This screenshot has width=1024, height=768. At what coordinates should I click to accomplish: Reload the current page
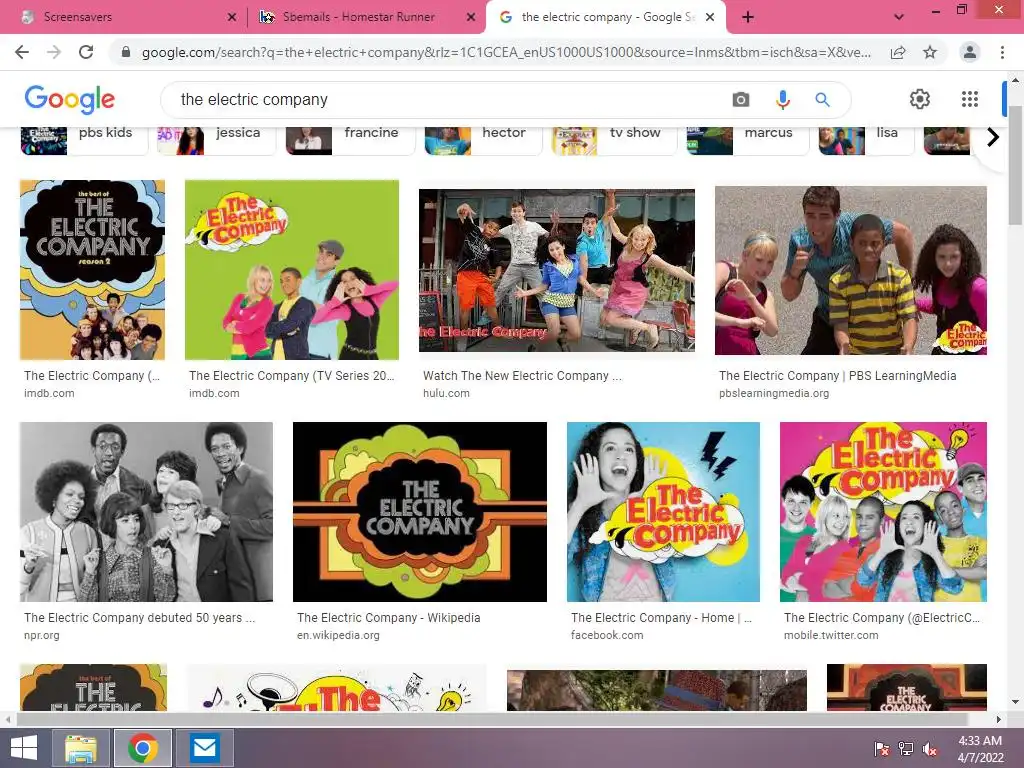pos(86,52)
